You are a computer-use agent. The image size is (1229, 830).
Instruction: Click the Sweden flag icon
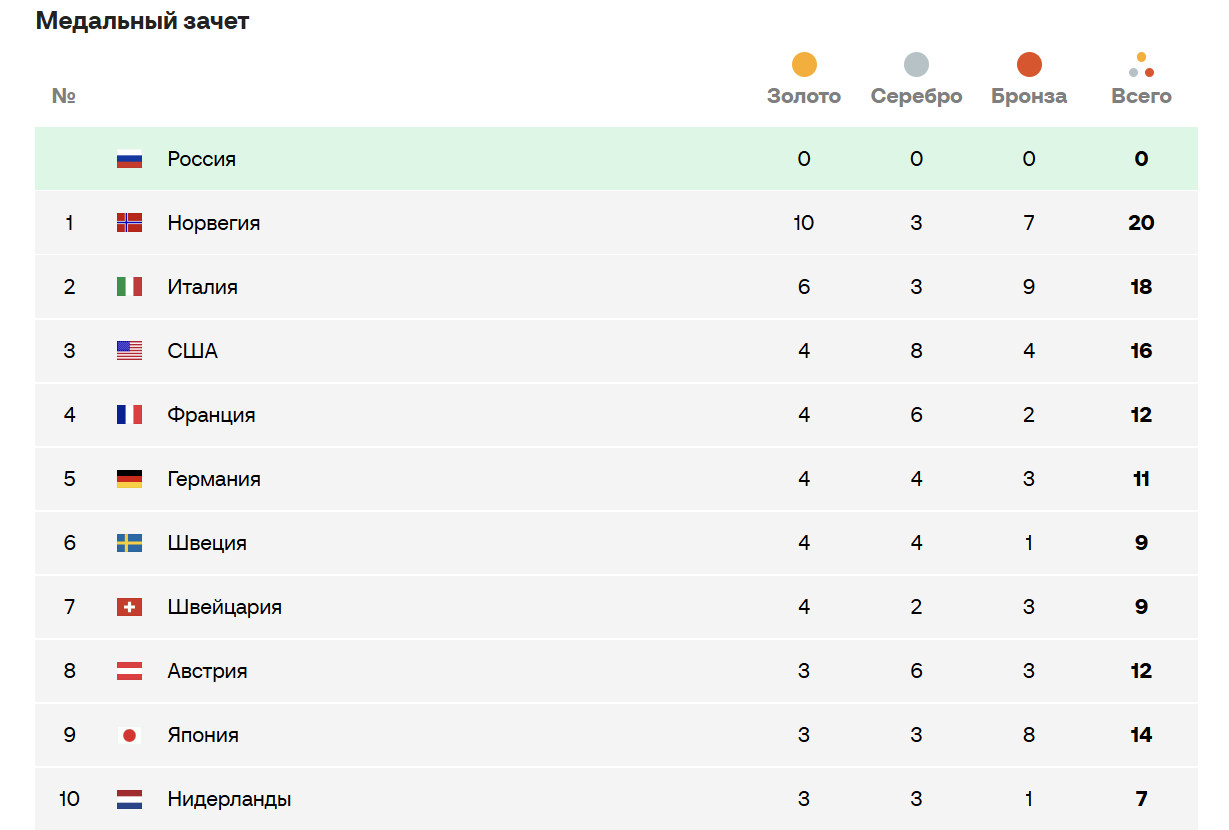[x=129, y=543]
